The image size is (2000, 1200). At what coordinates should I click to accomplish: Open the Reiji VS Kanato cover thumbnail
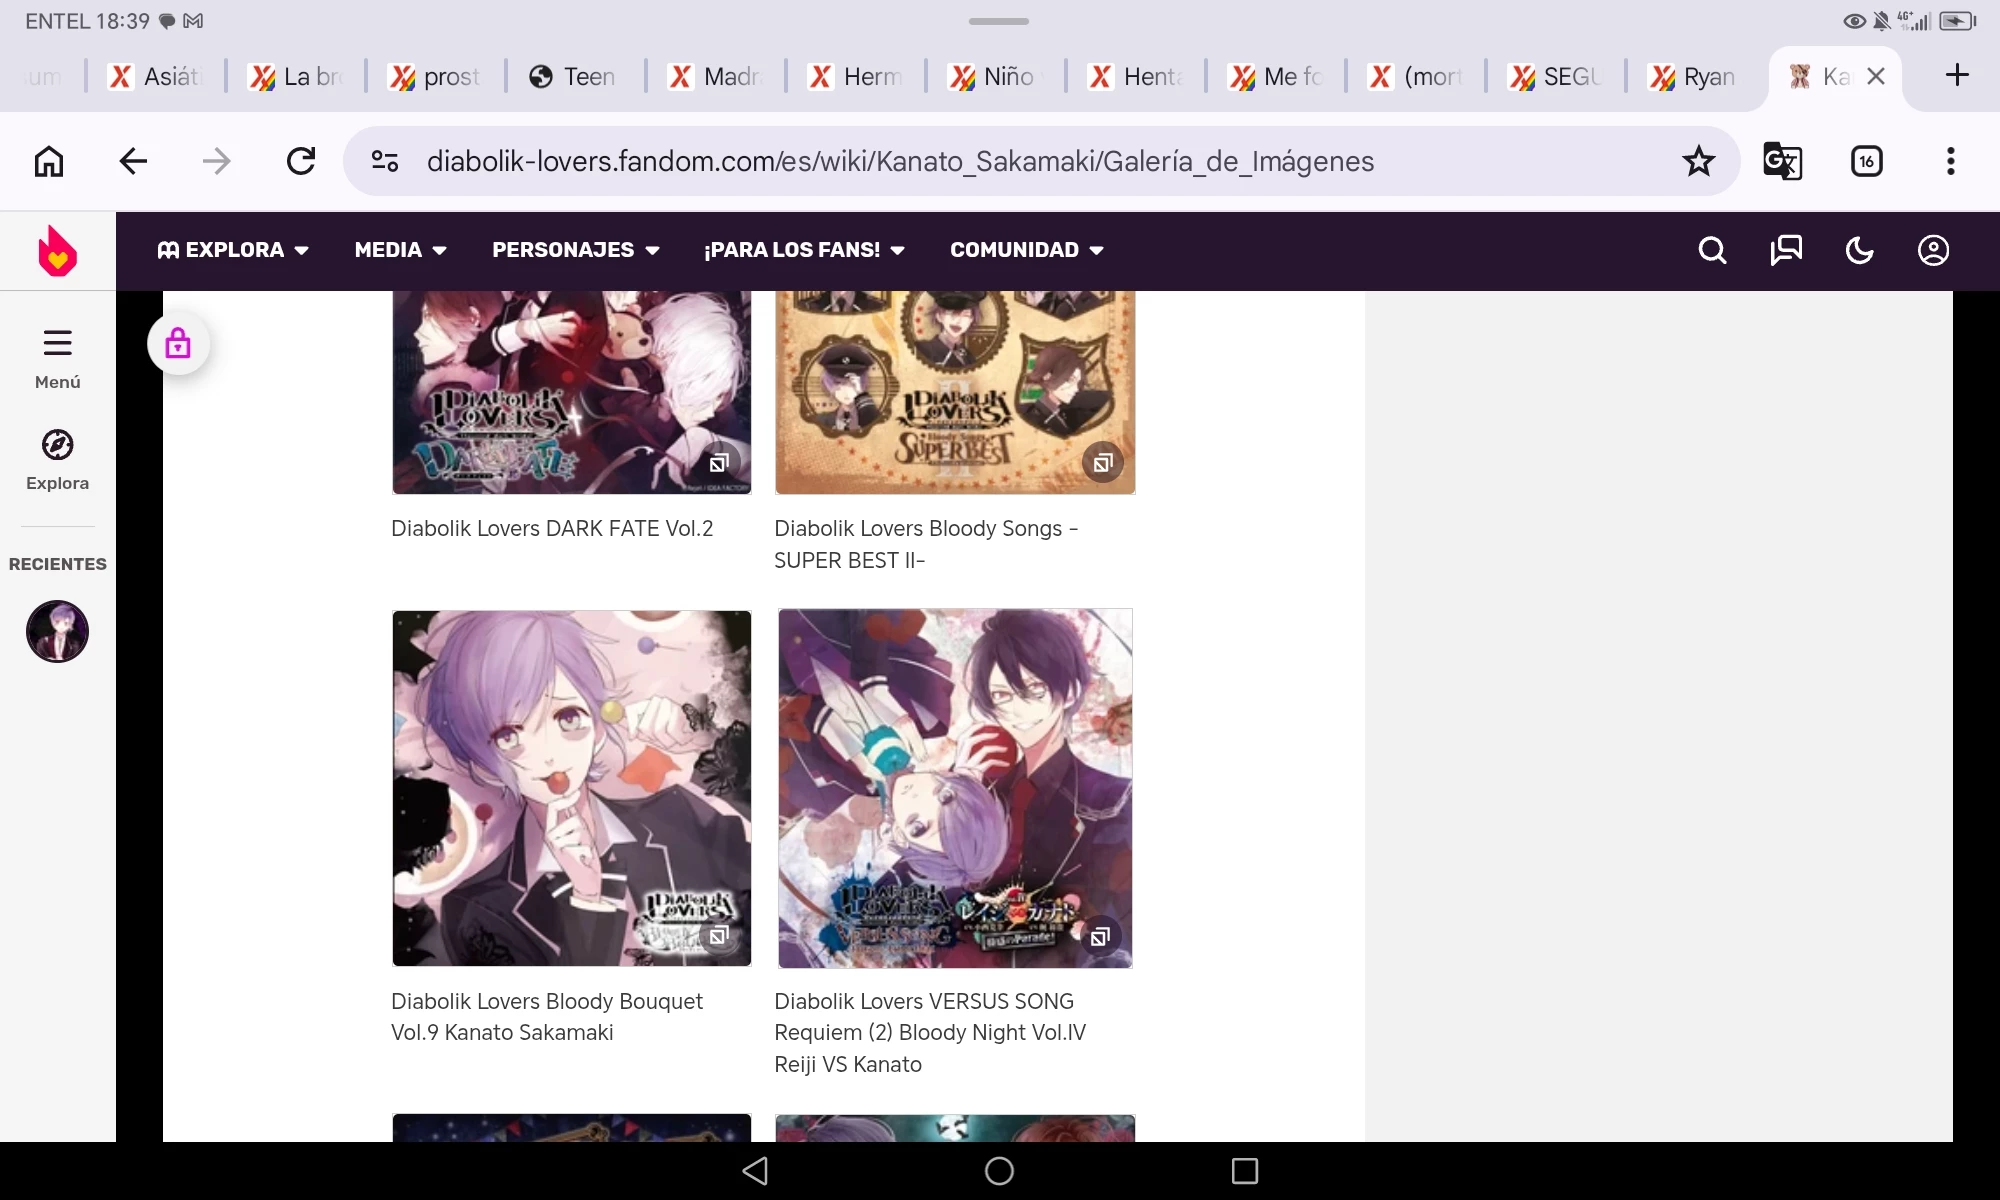pyautogui.click(x=955, y=788)
